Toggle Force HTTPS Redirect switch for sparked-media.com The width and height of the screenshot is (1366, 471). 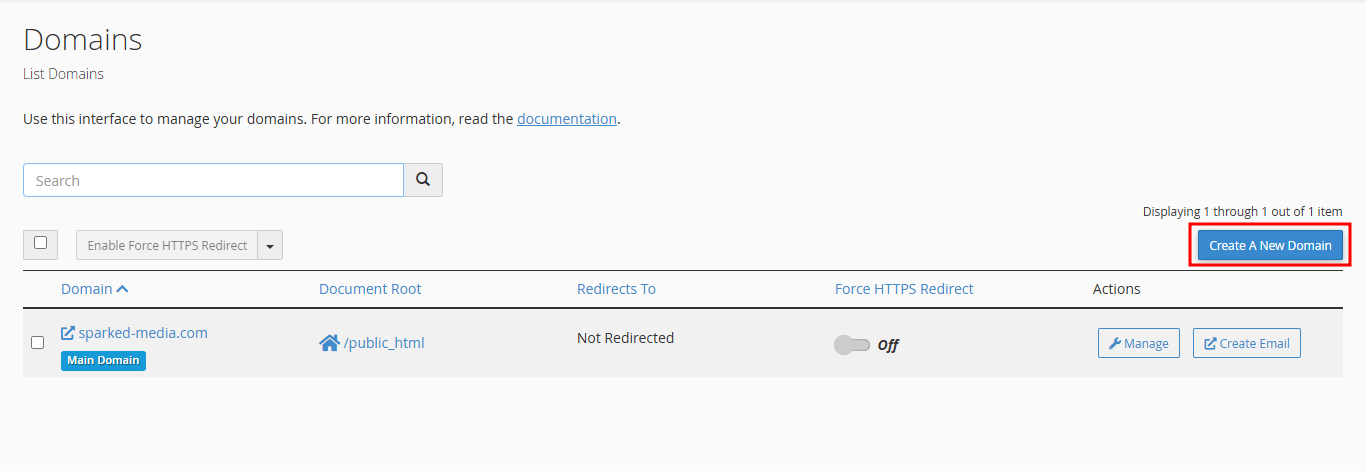[852, 345]
